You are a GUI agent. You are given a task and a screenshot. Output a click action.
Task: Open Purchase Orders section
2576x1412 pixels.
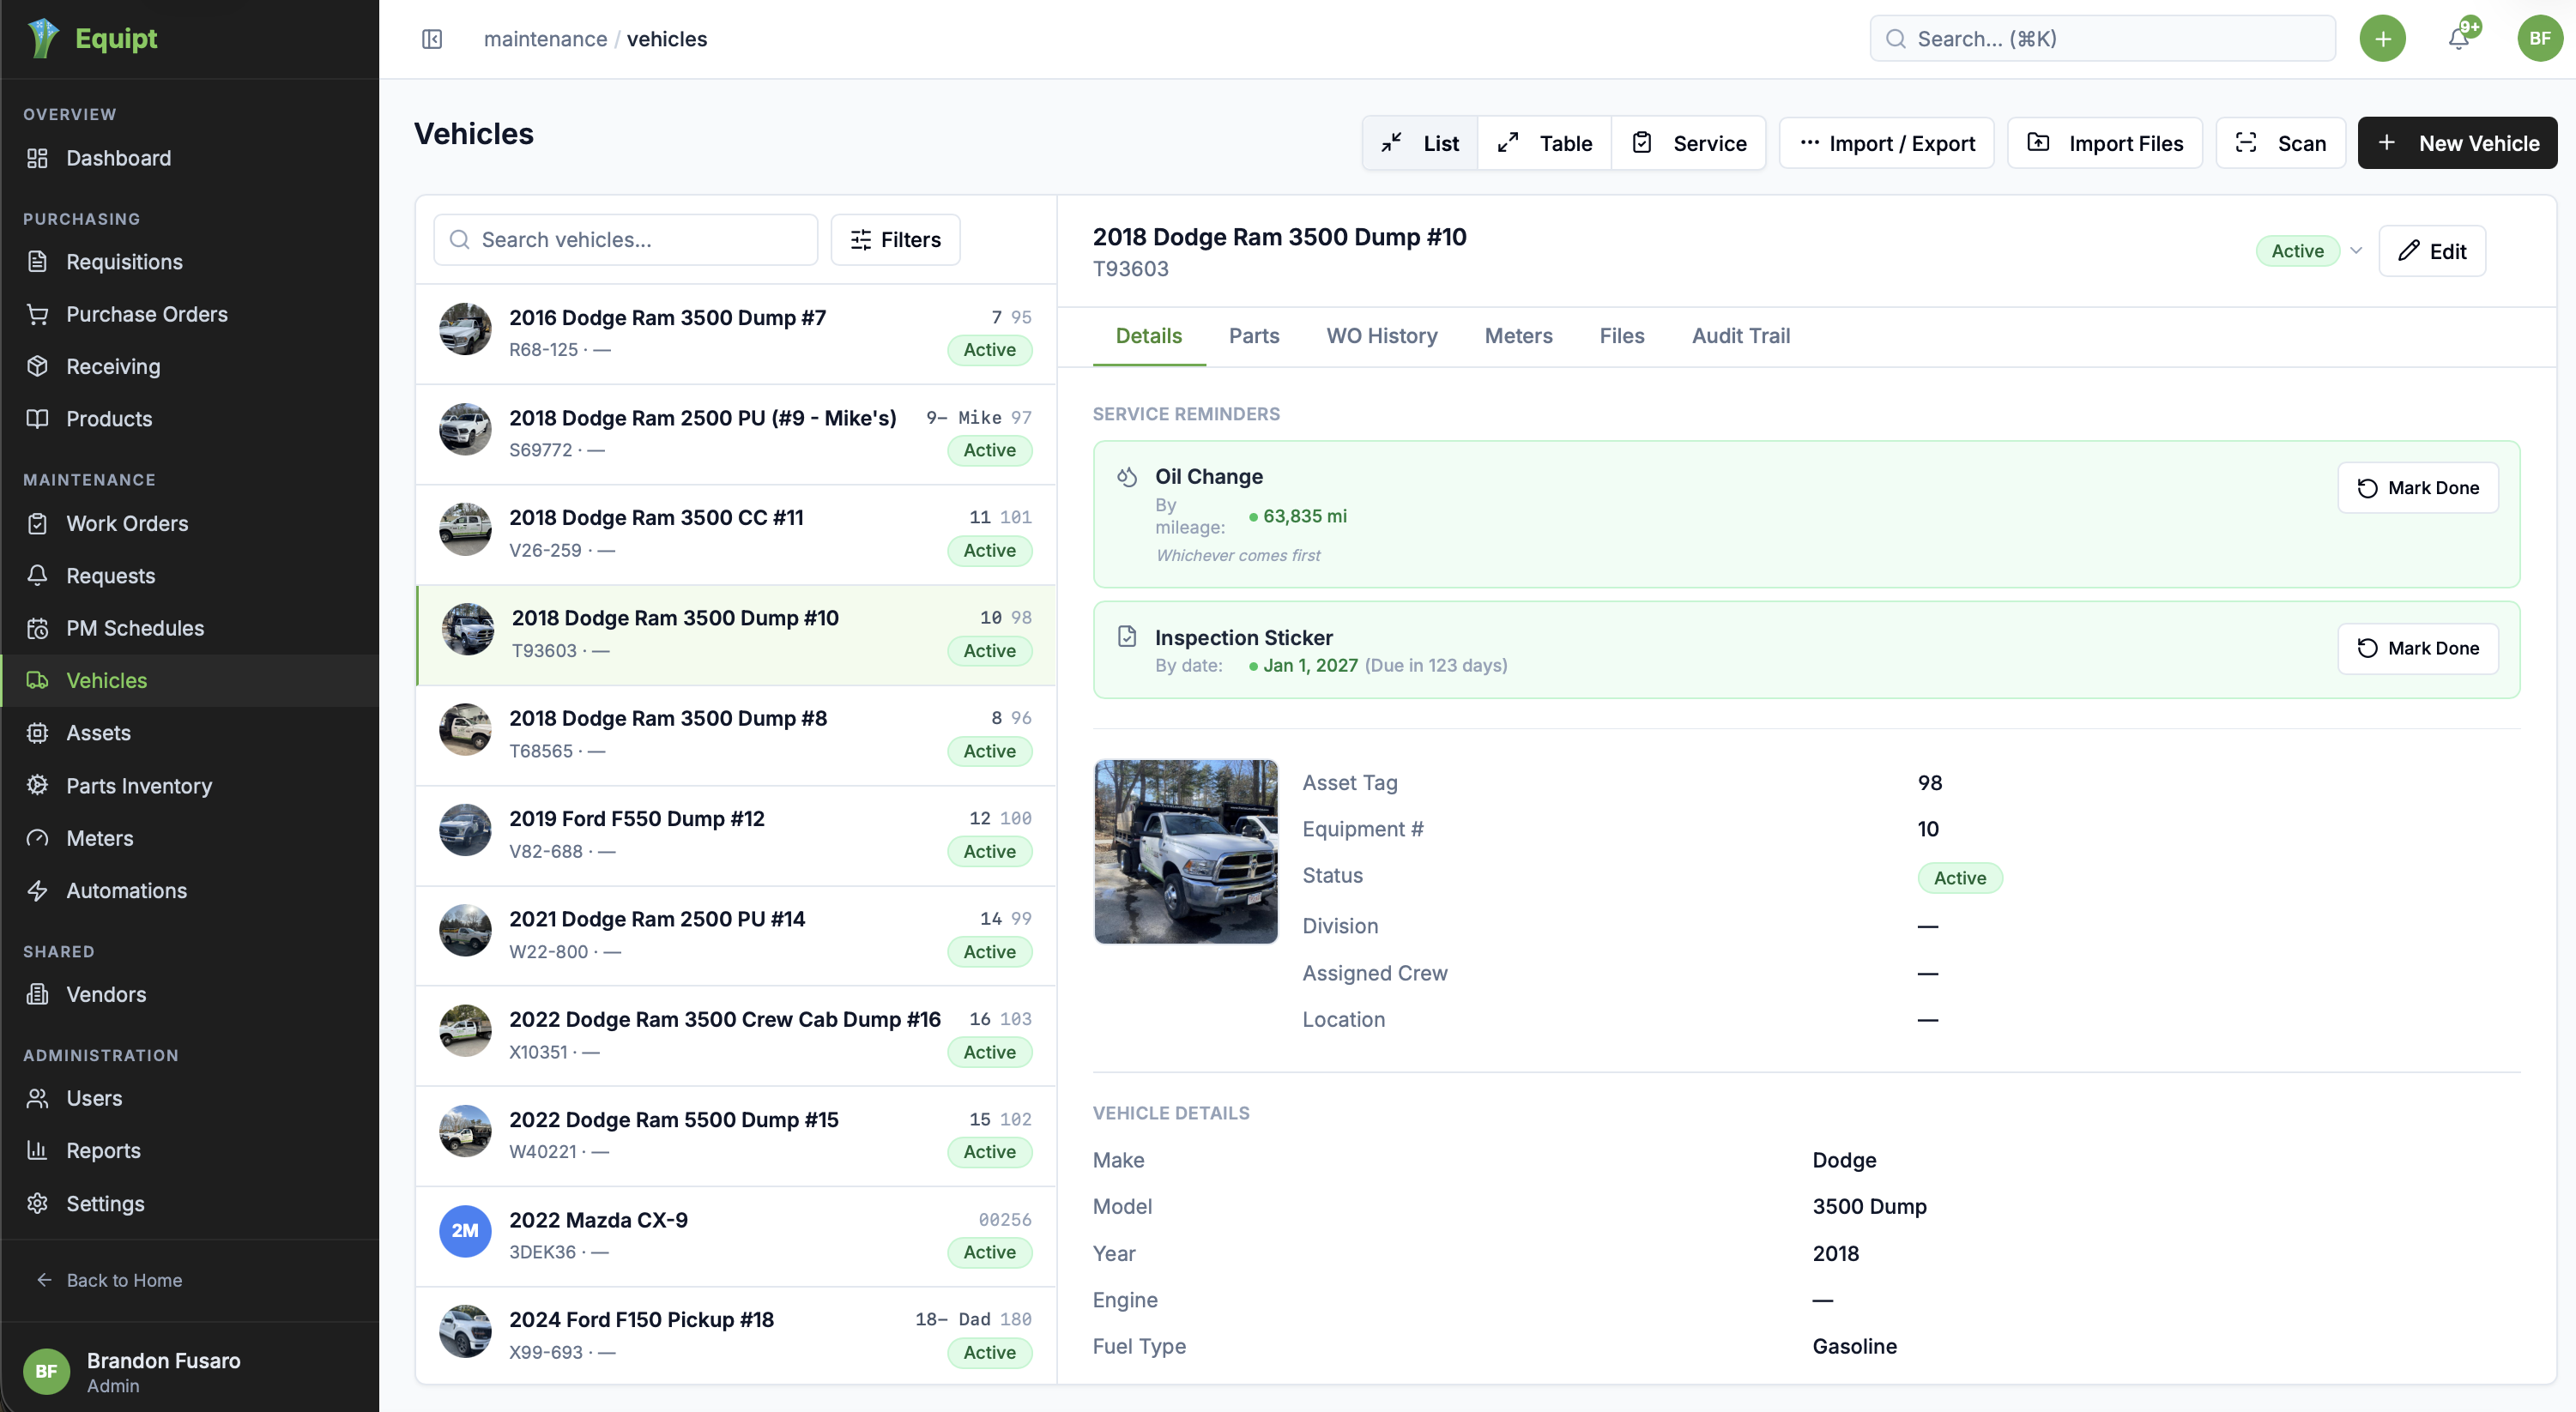[190, 314]
